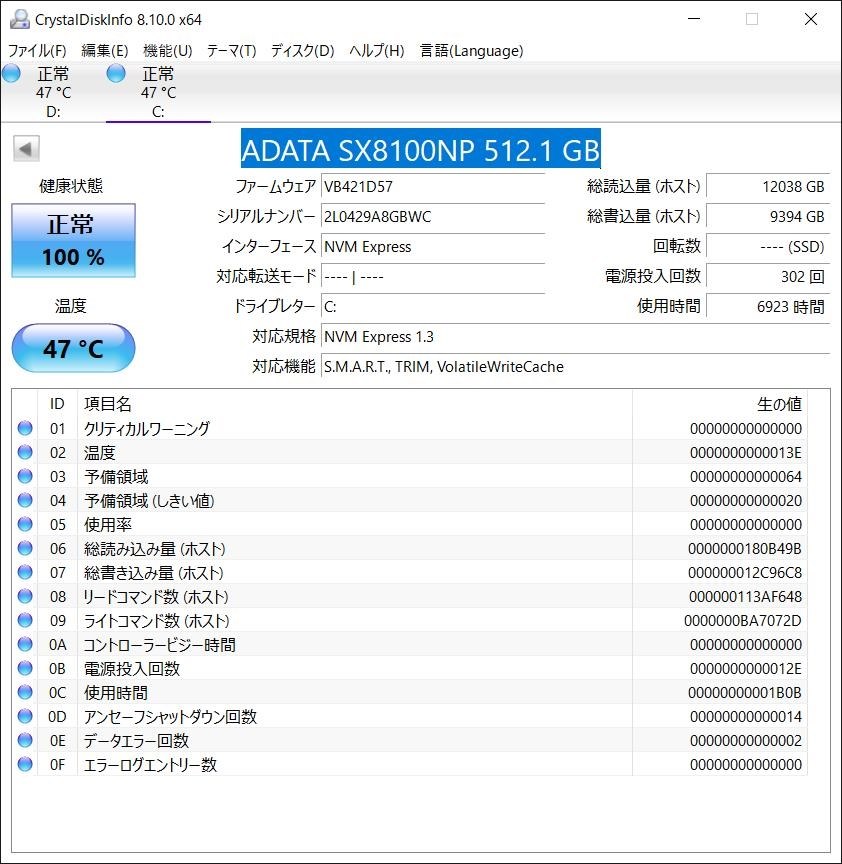The image size is (842, 864).
Task: Click status orb for attribute 06 総読み込み量
Action: 25,548
